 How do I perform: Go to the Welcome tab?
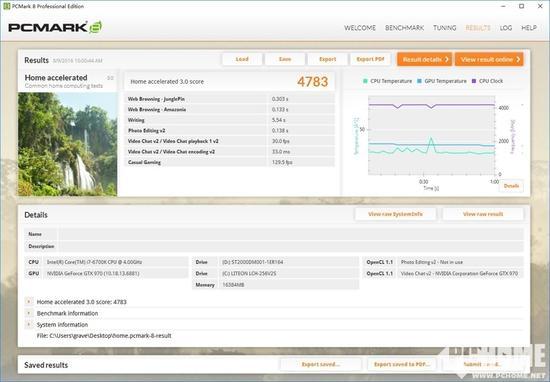click(x=360, y=28)
